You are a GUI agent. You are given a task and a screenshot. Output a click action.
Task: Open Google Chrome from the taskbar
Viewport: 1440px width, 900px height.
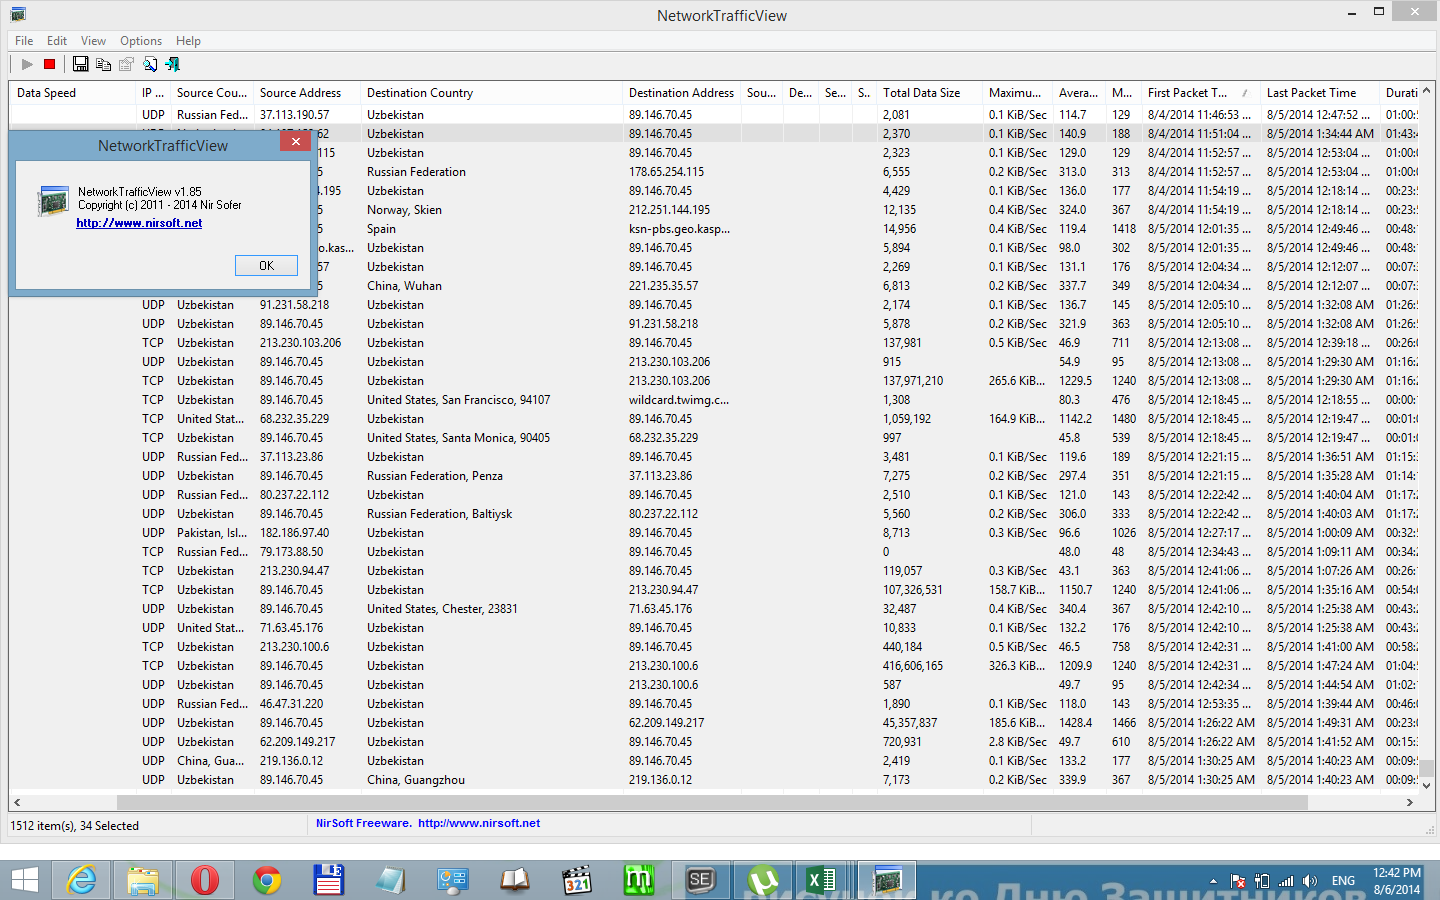[266, 880]
